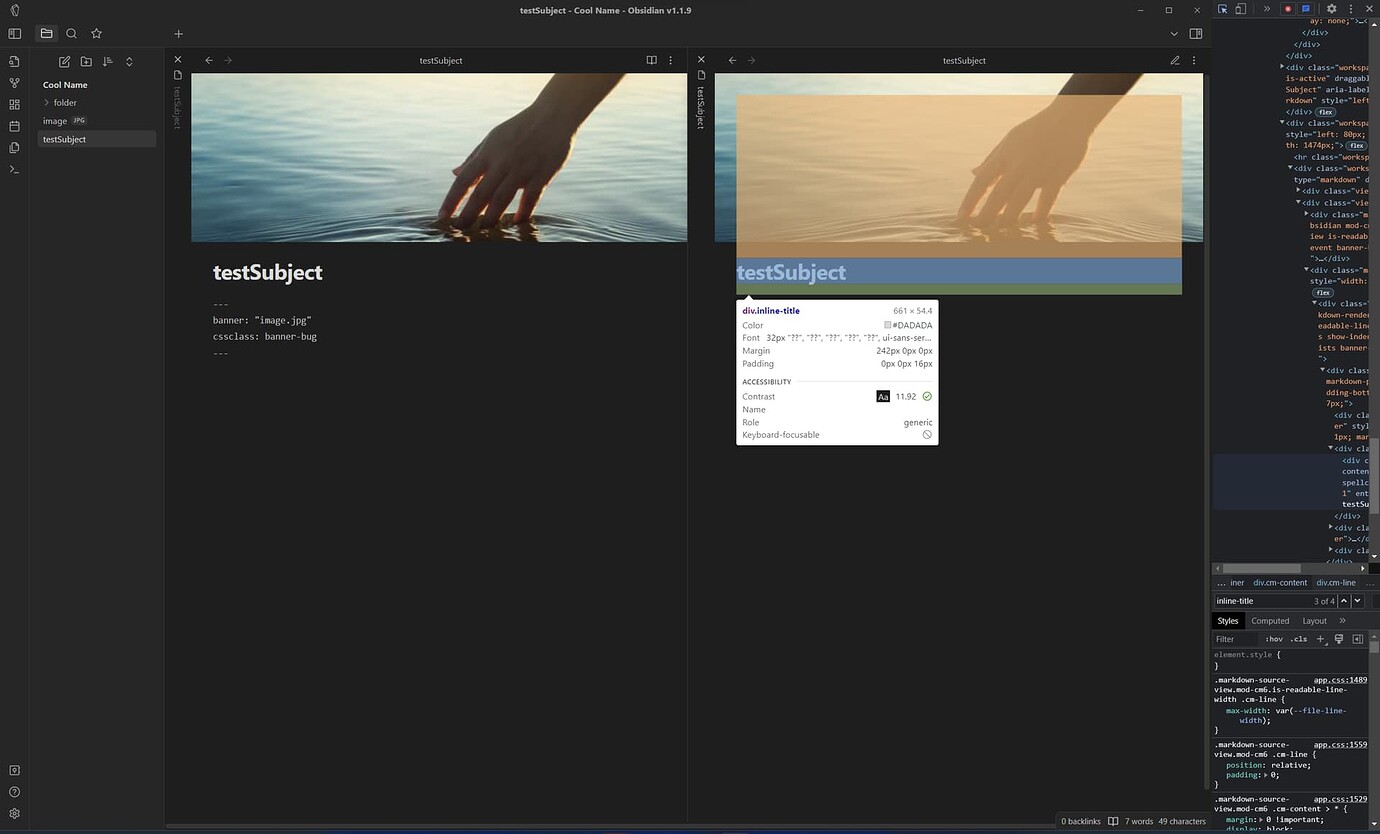Open the daily note calendar icon
Viewport: 1380px width, 834px height.
click(14, 126)
